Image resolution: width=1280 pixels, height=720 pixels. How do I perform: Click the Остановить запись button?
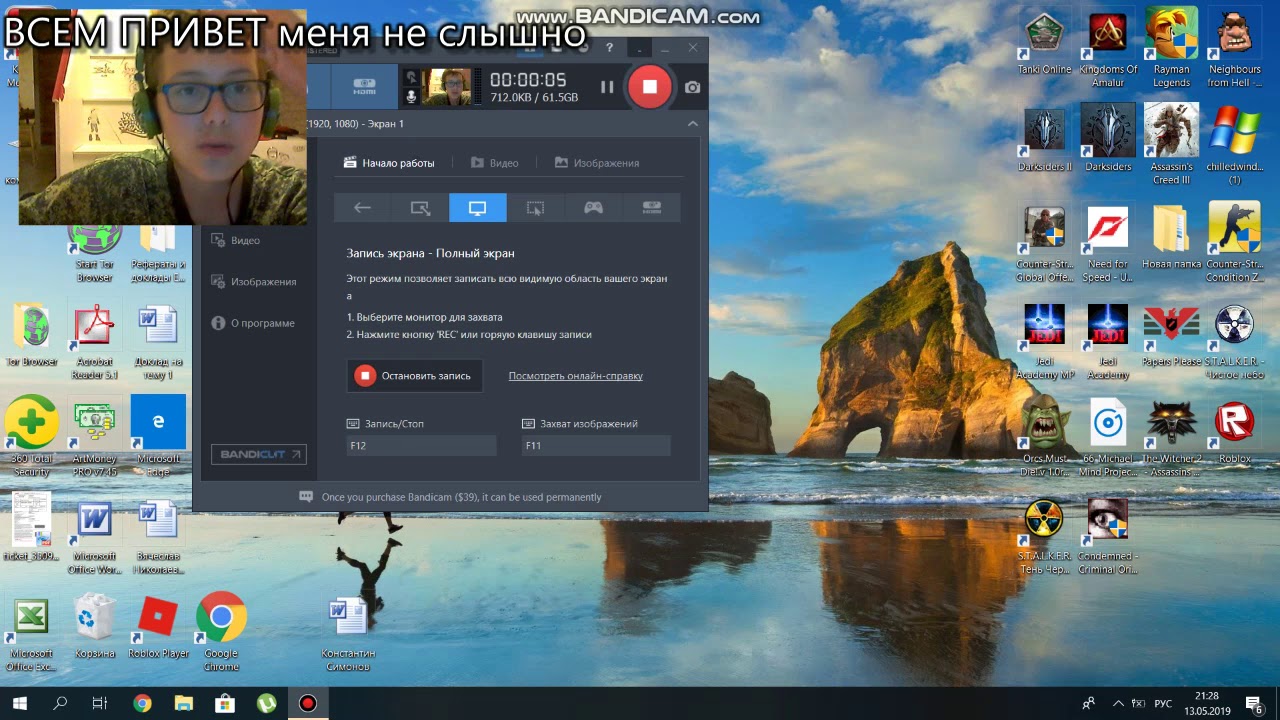[415, 376]
